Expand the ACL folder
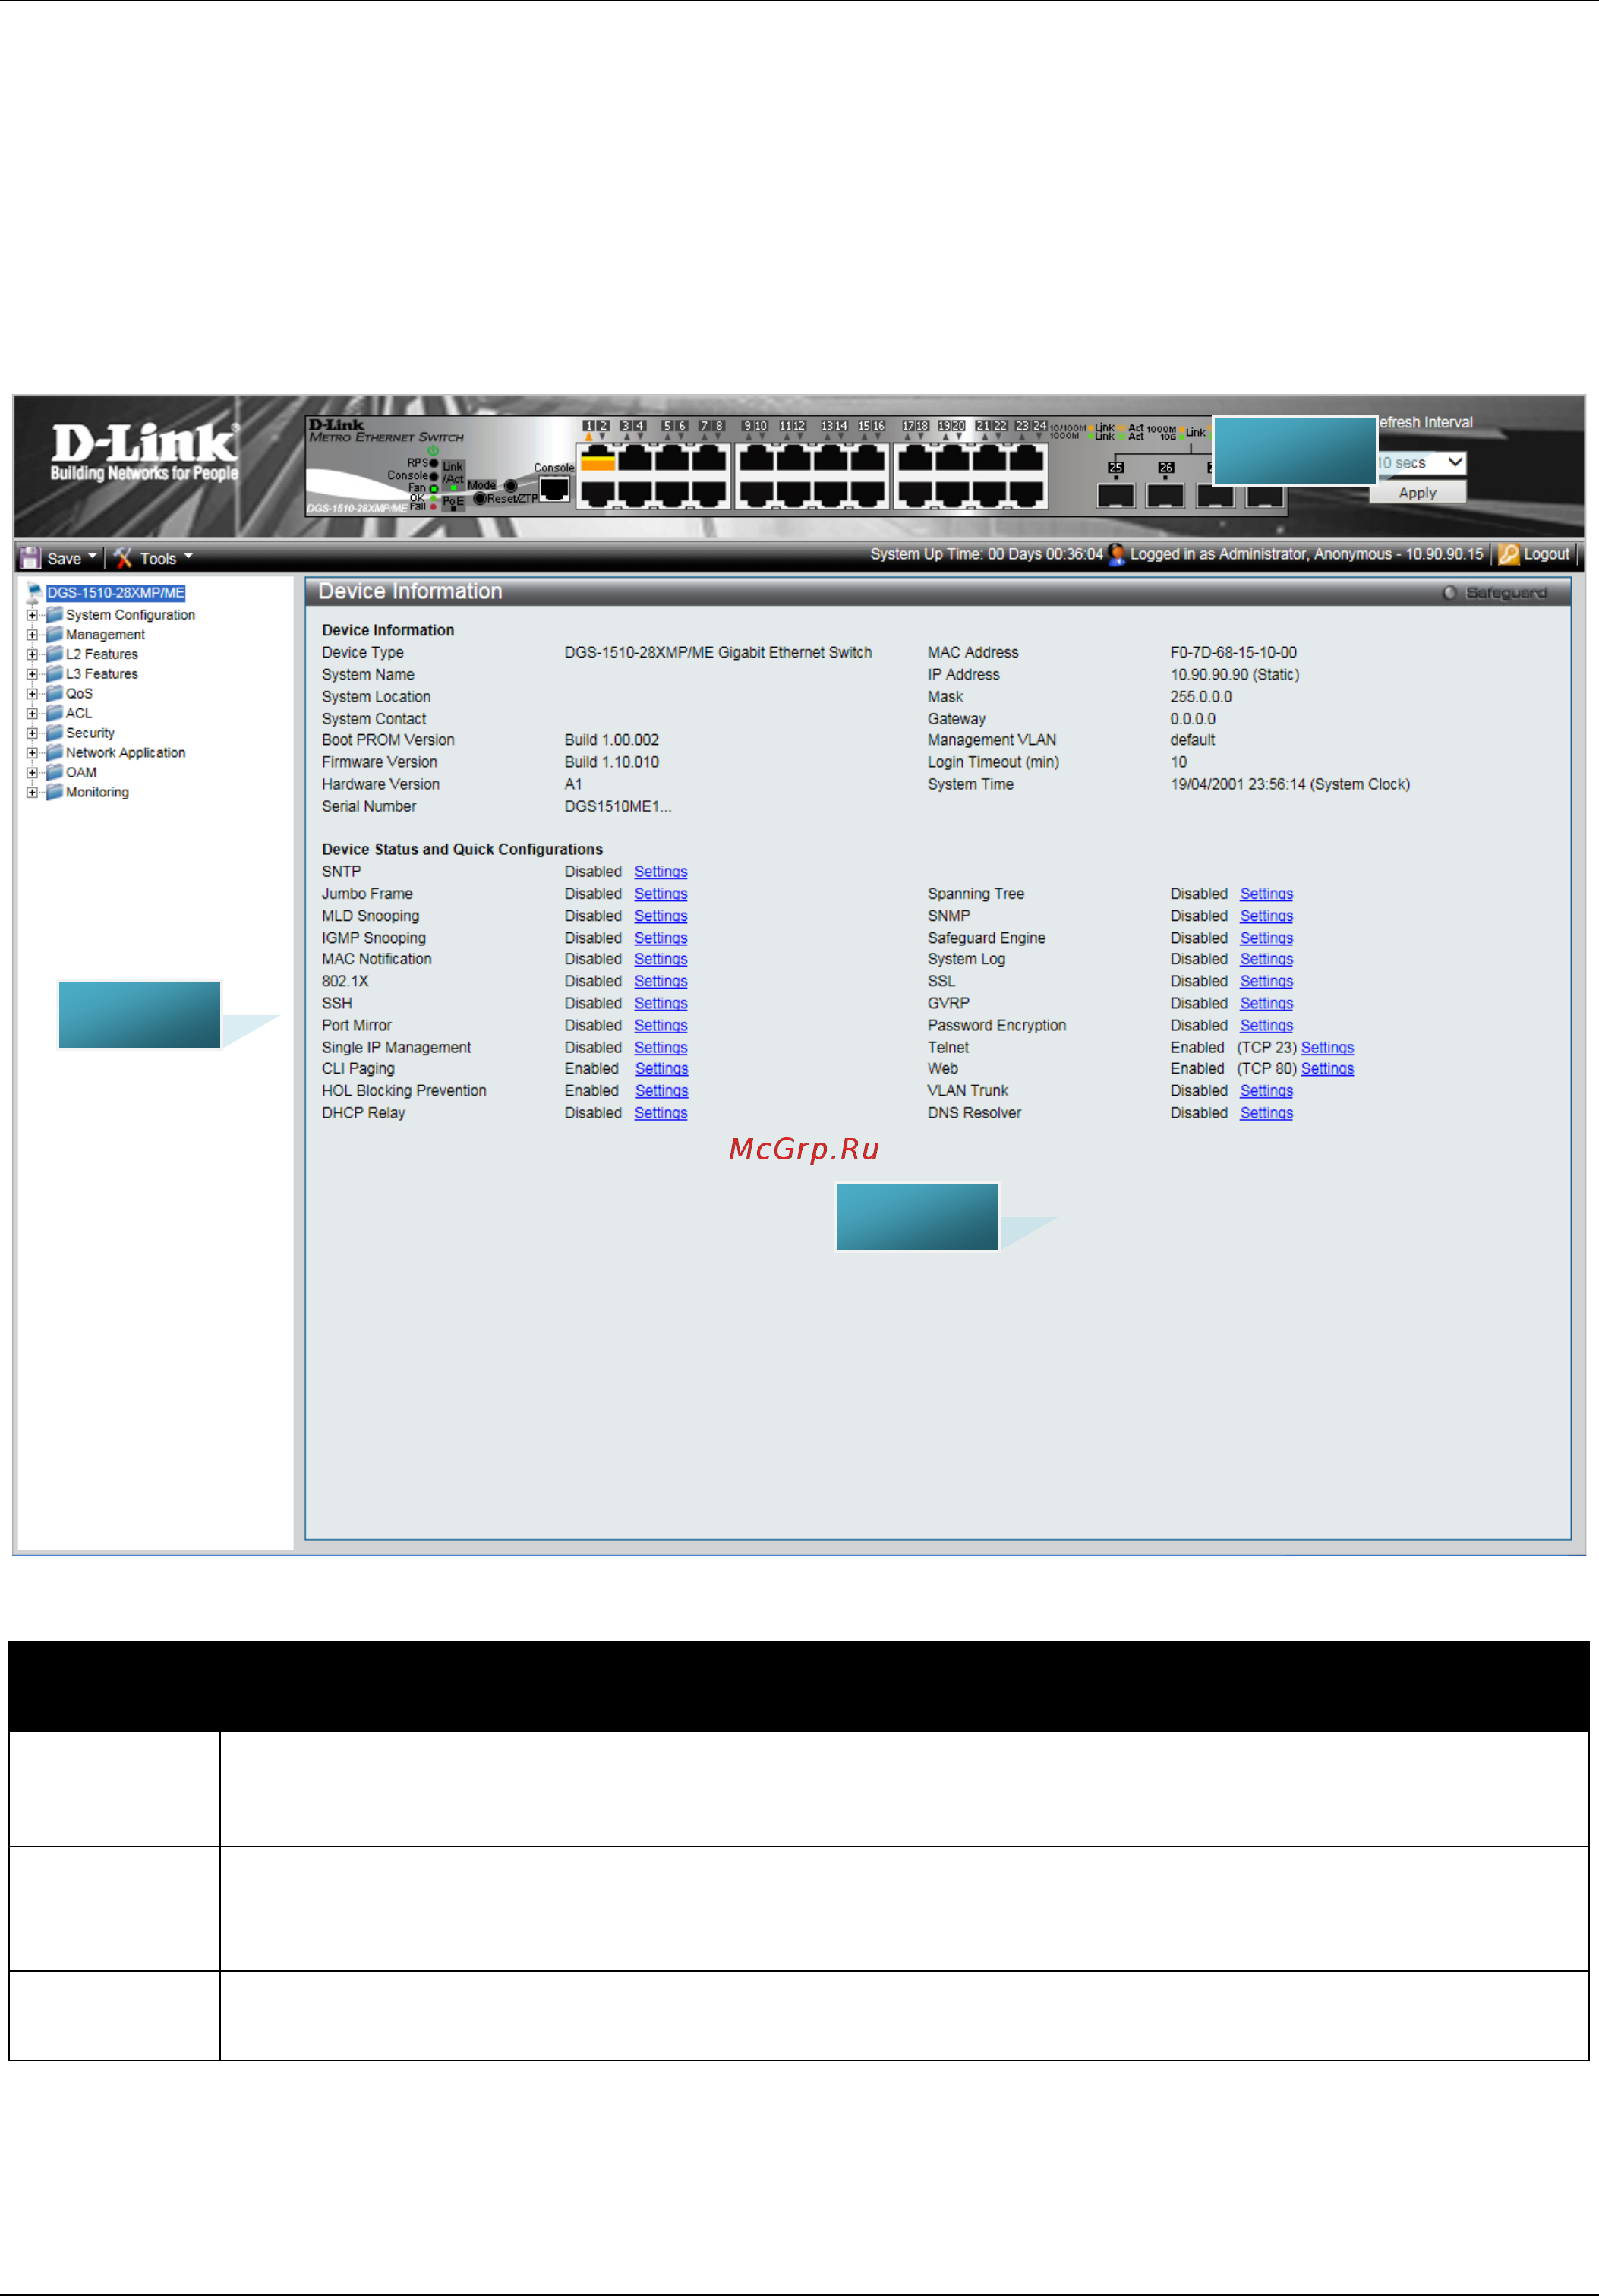 32,713
